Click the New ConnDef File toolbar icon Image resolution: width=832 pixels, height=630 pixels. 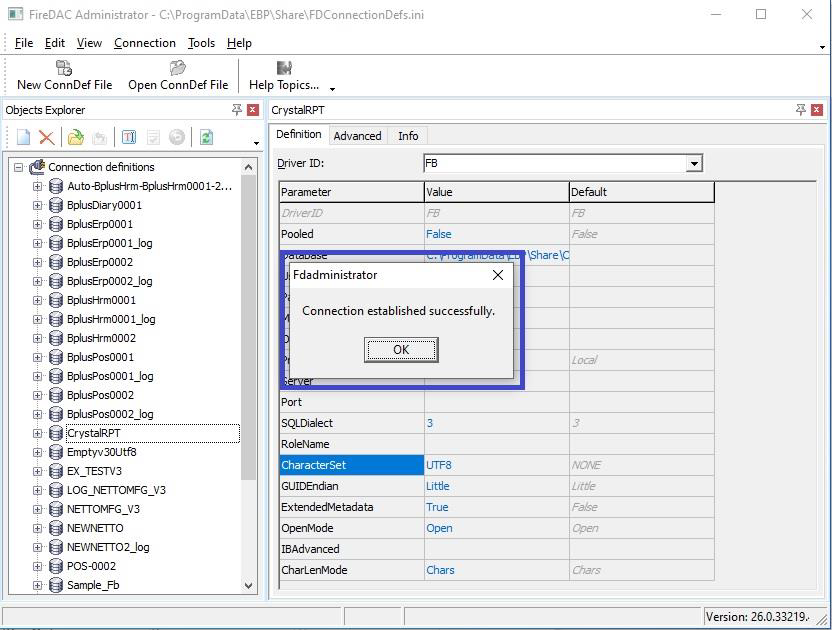point(64,68)
